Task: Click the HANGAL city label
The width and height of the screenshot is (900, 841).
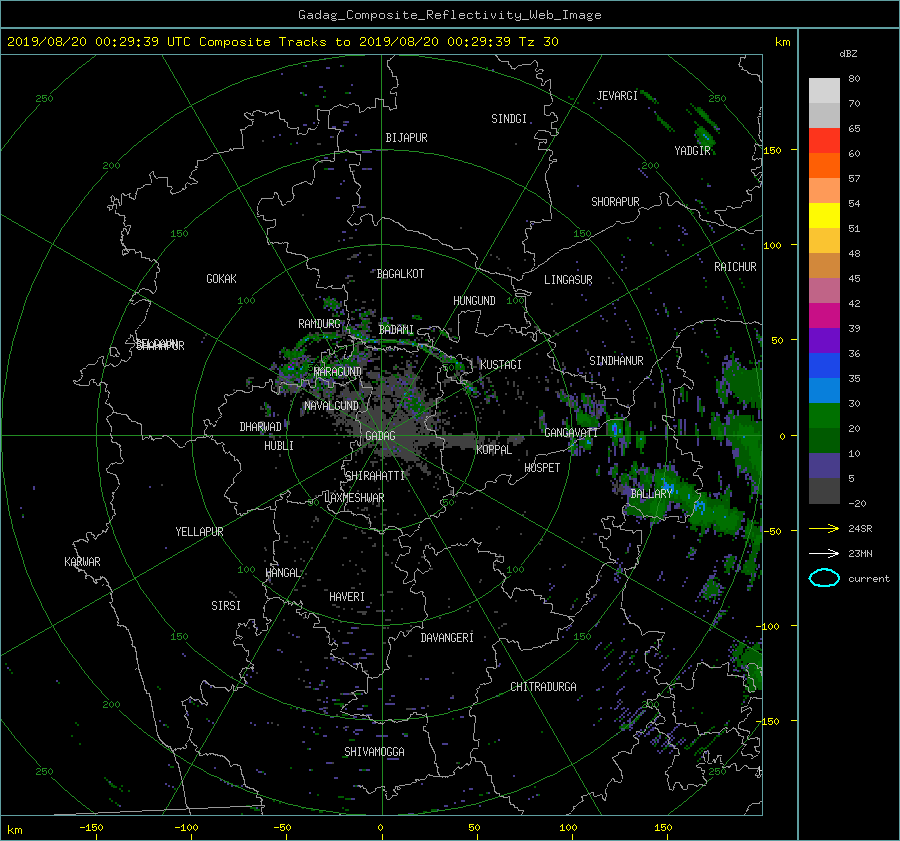Action: click(283, 573)
